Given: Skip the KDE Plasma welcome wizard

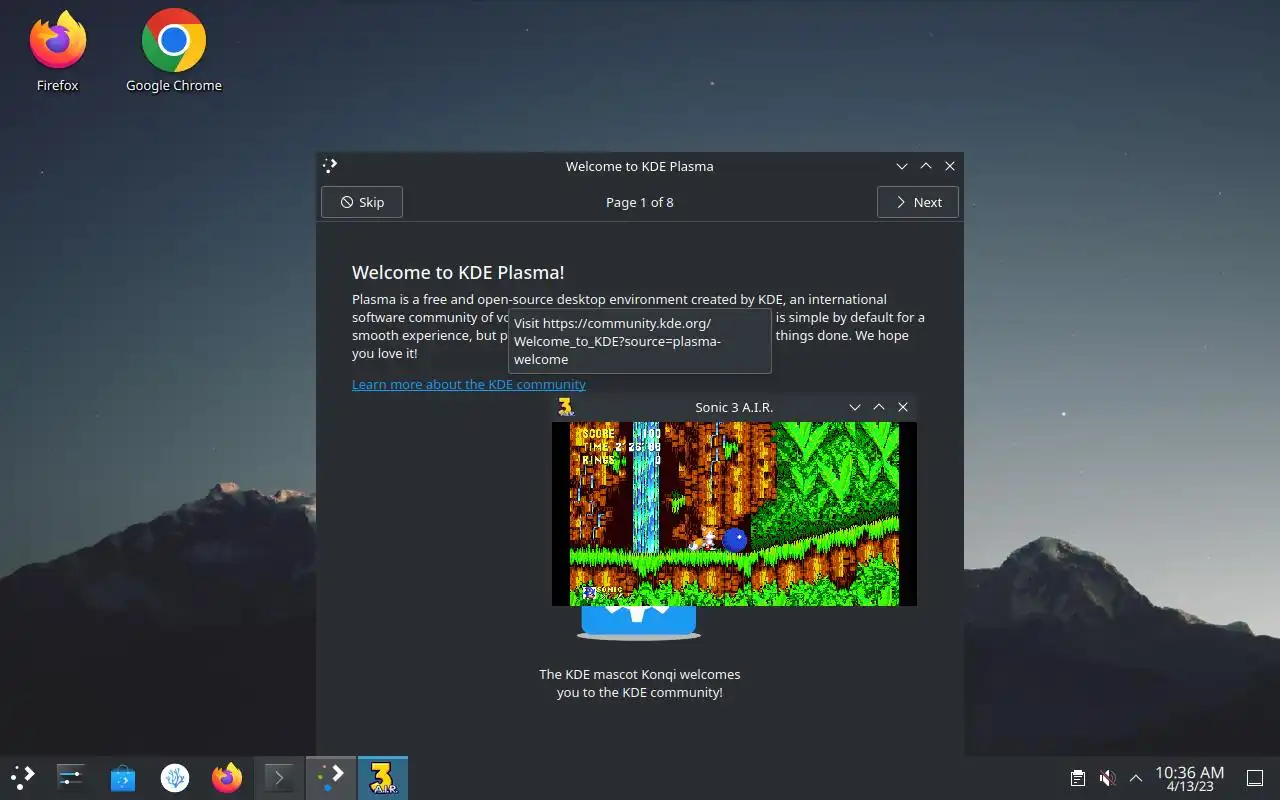Looking at the screenshot, I should pos(362,202).
